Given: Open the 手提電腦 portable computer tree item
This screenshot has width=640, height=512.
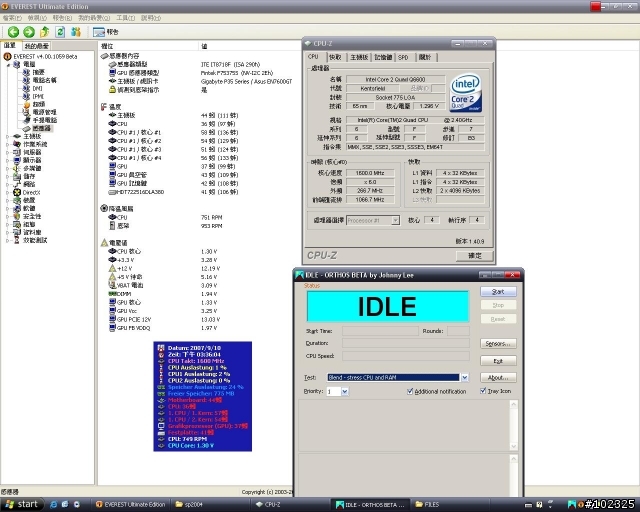Looking at the screenshot, I should 40,120.
